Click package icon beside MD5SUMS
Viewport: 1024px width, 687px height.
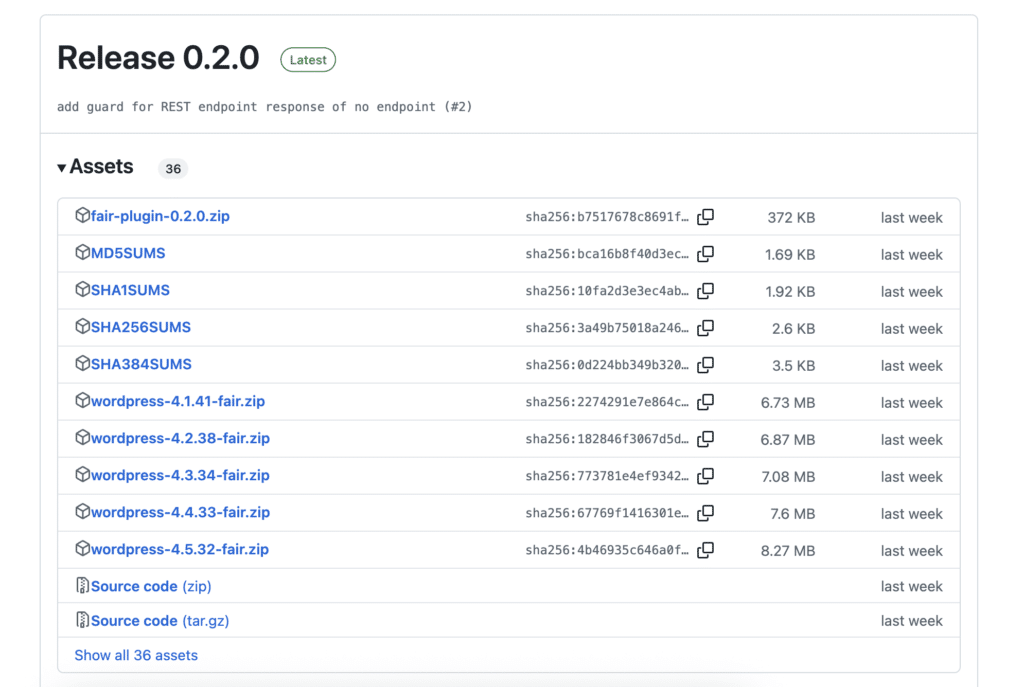pos(82,252)
